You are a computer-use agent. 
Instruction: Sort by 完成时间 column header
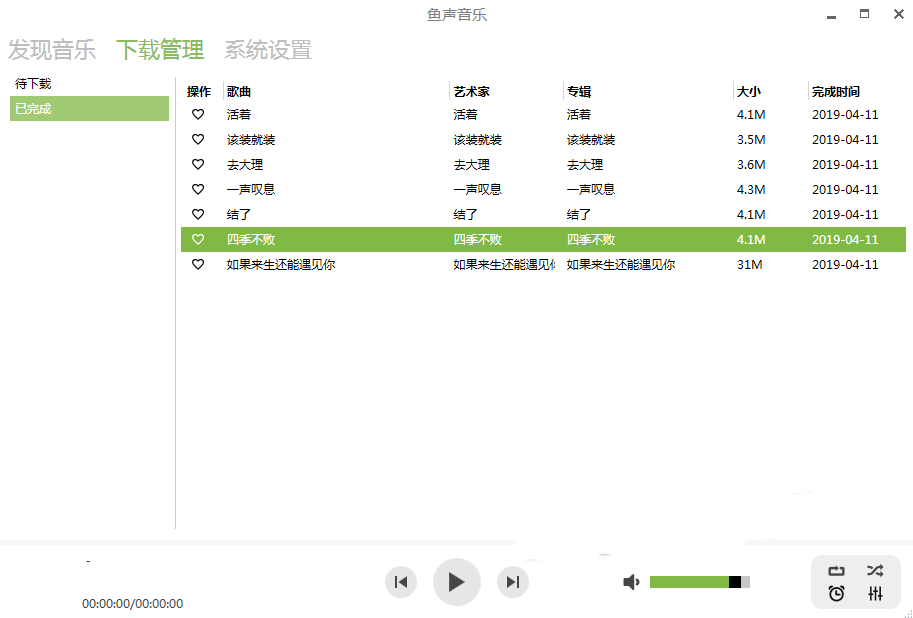point(836,91)
